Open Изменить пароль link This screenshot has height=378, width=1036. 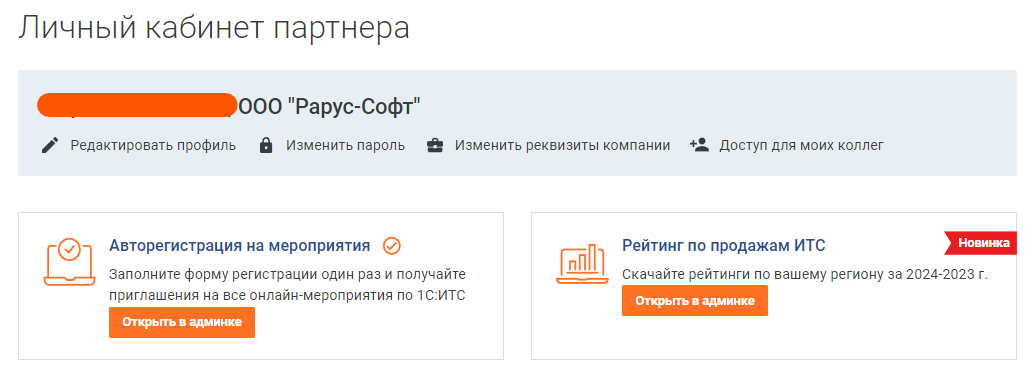[346, 145]
